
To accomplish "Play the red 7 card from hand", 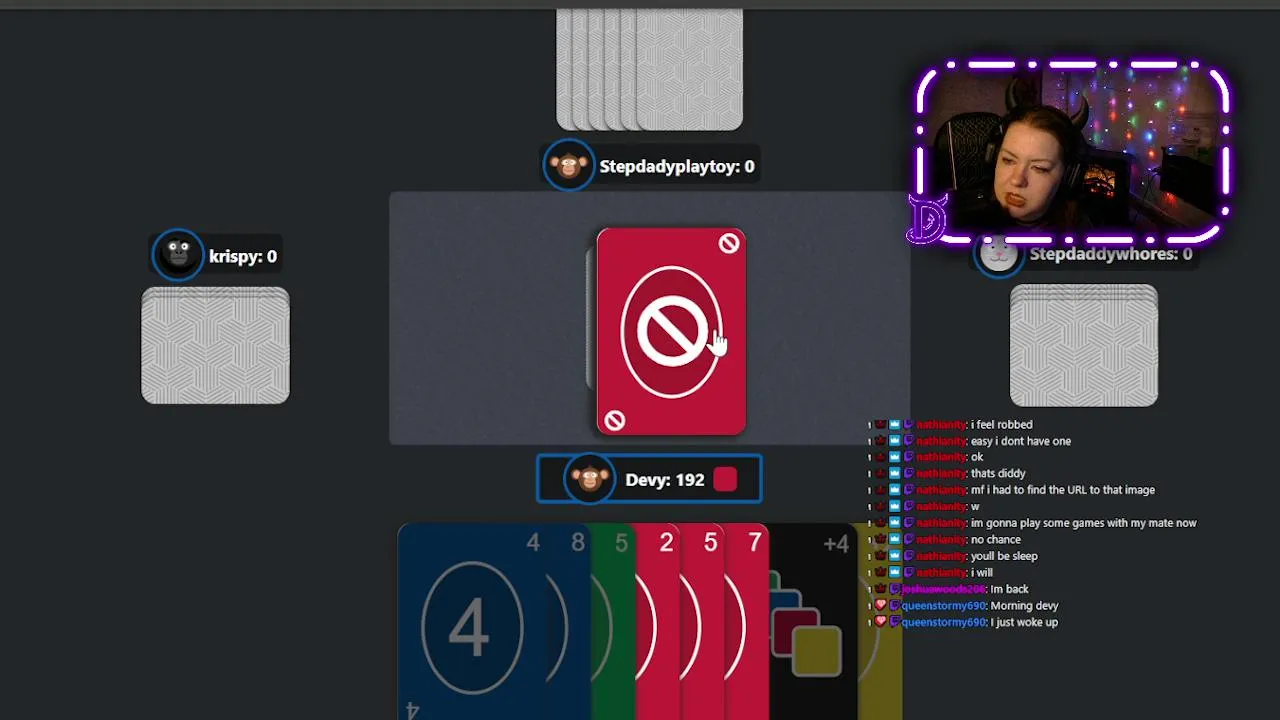I will click(x=747, y=622).
